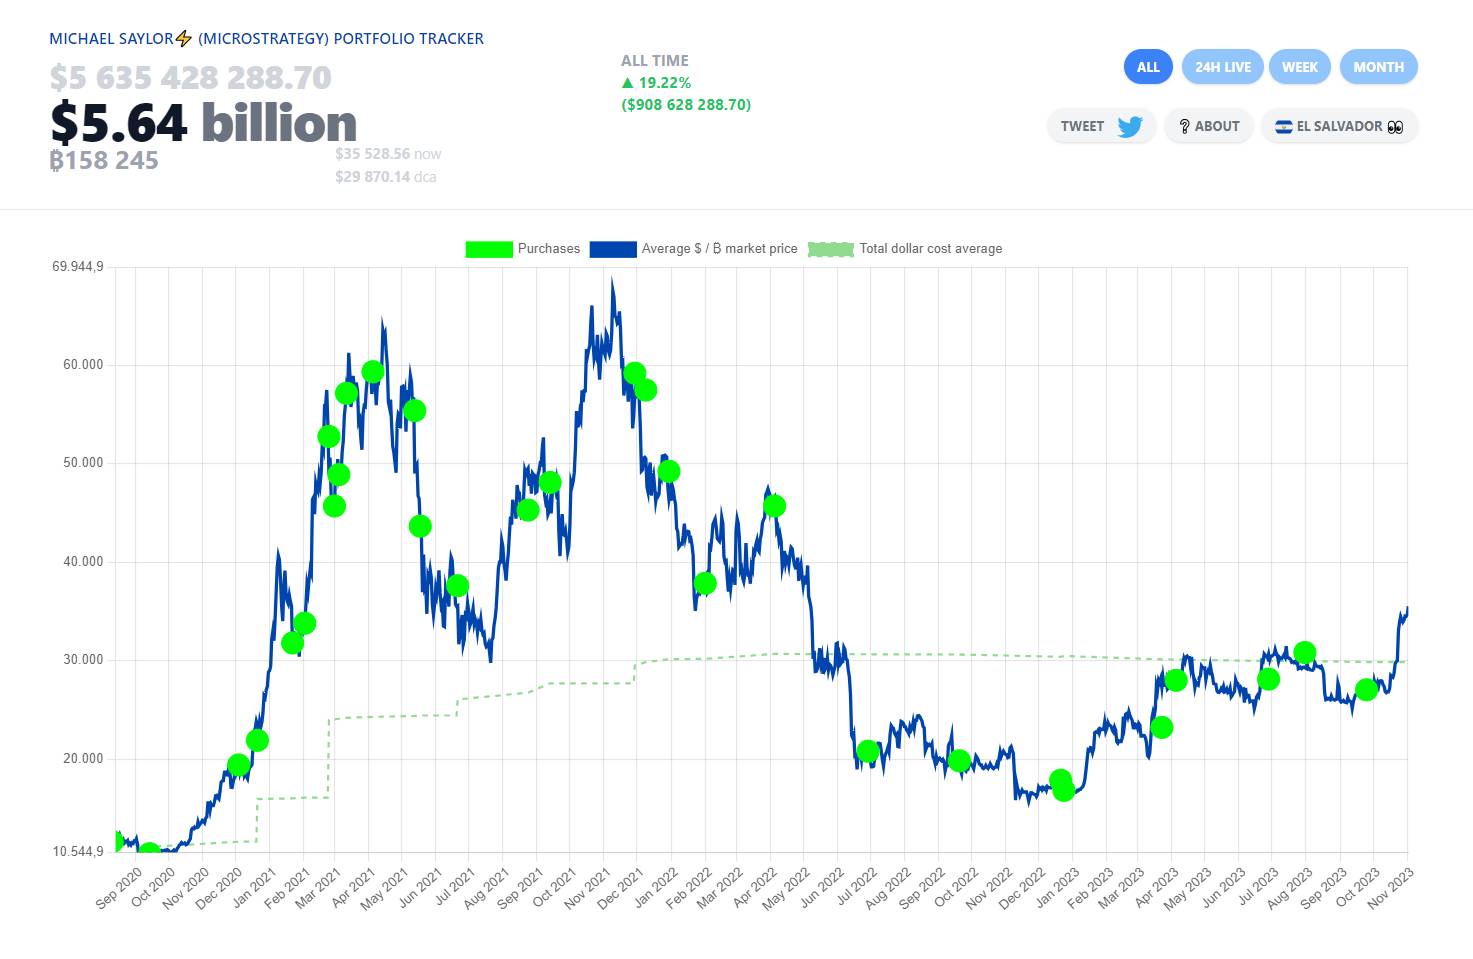
Task: Click the "Jan 2023" x-axis label
Action: tap(1057, 889)
